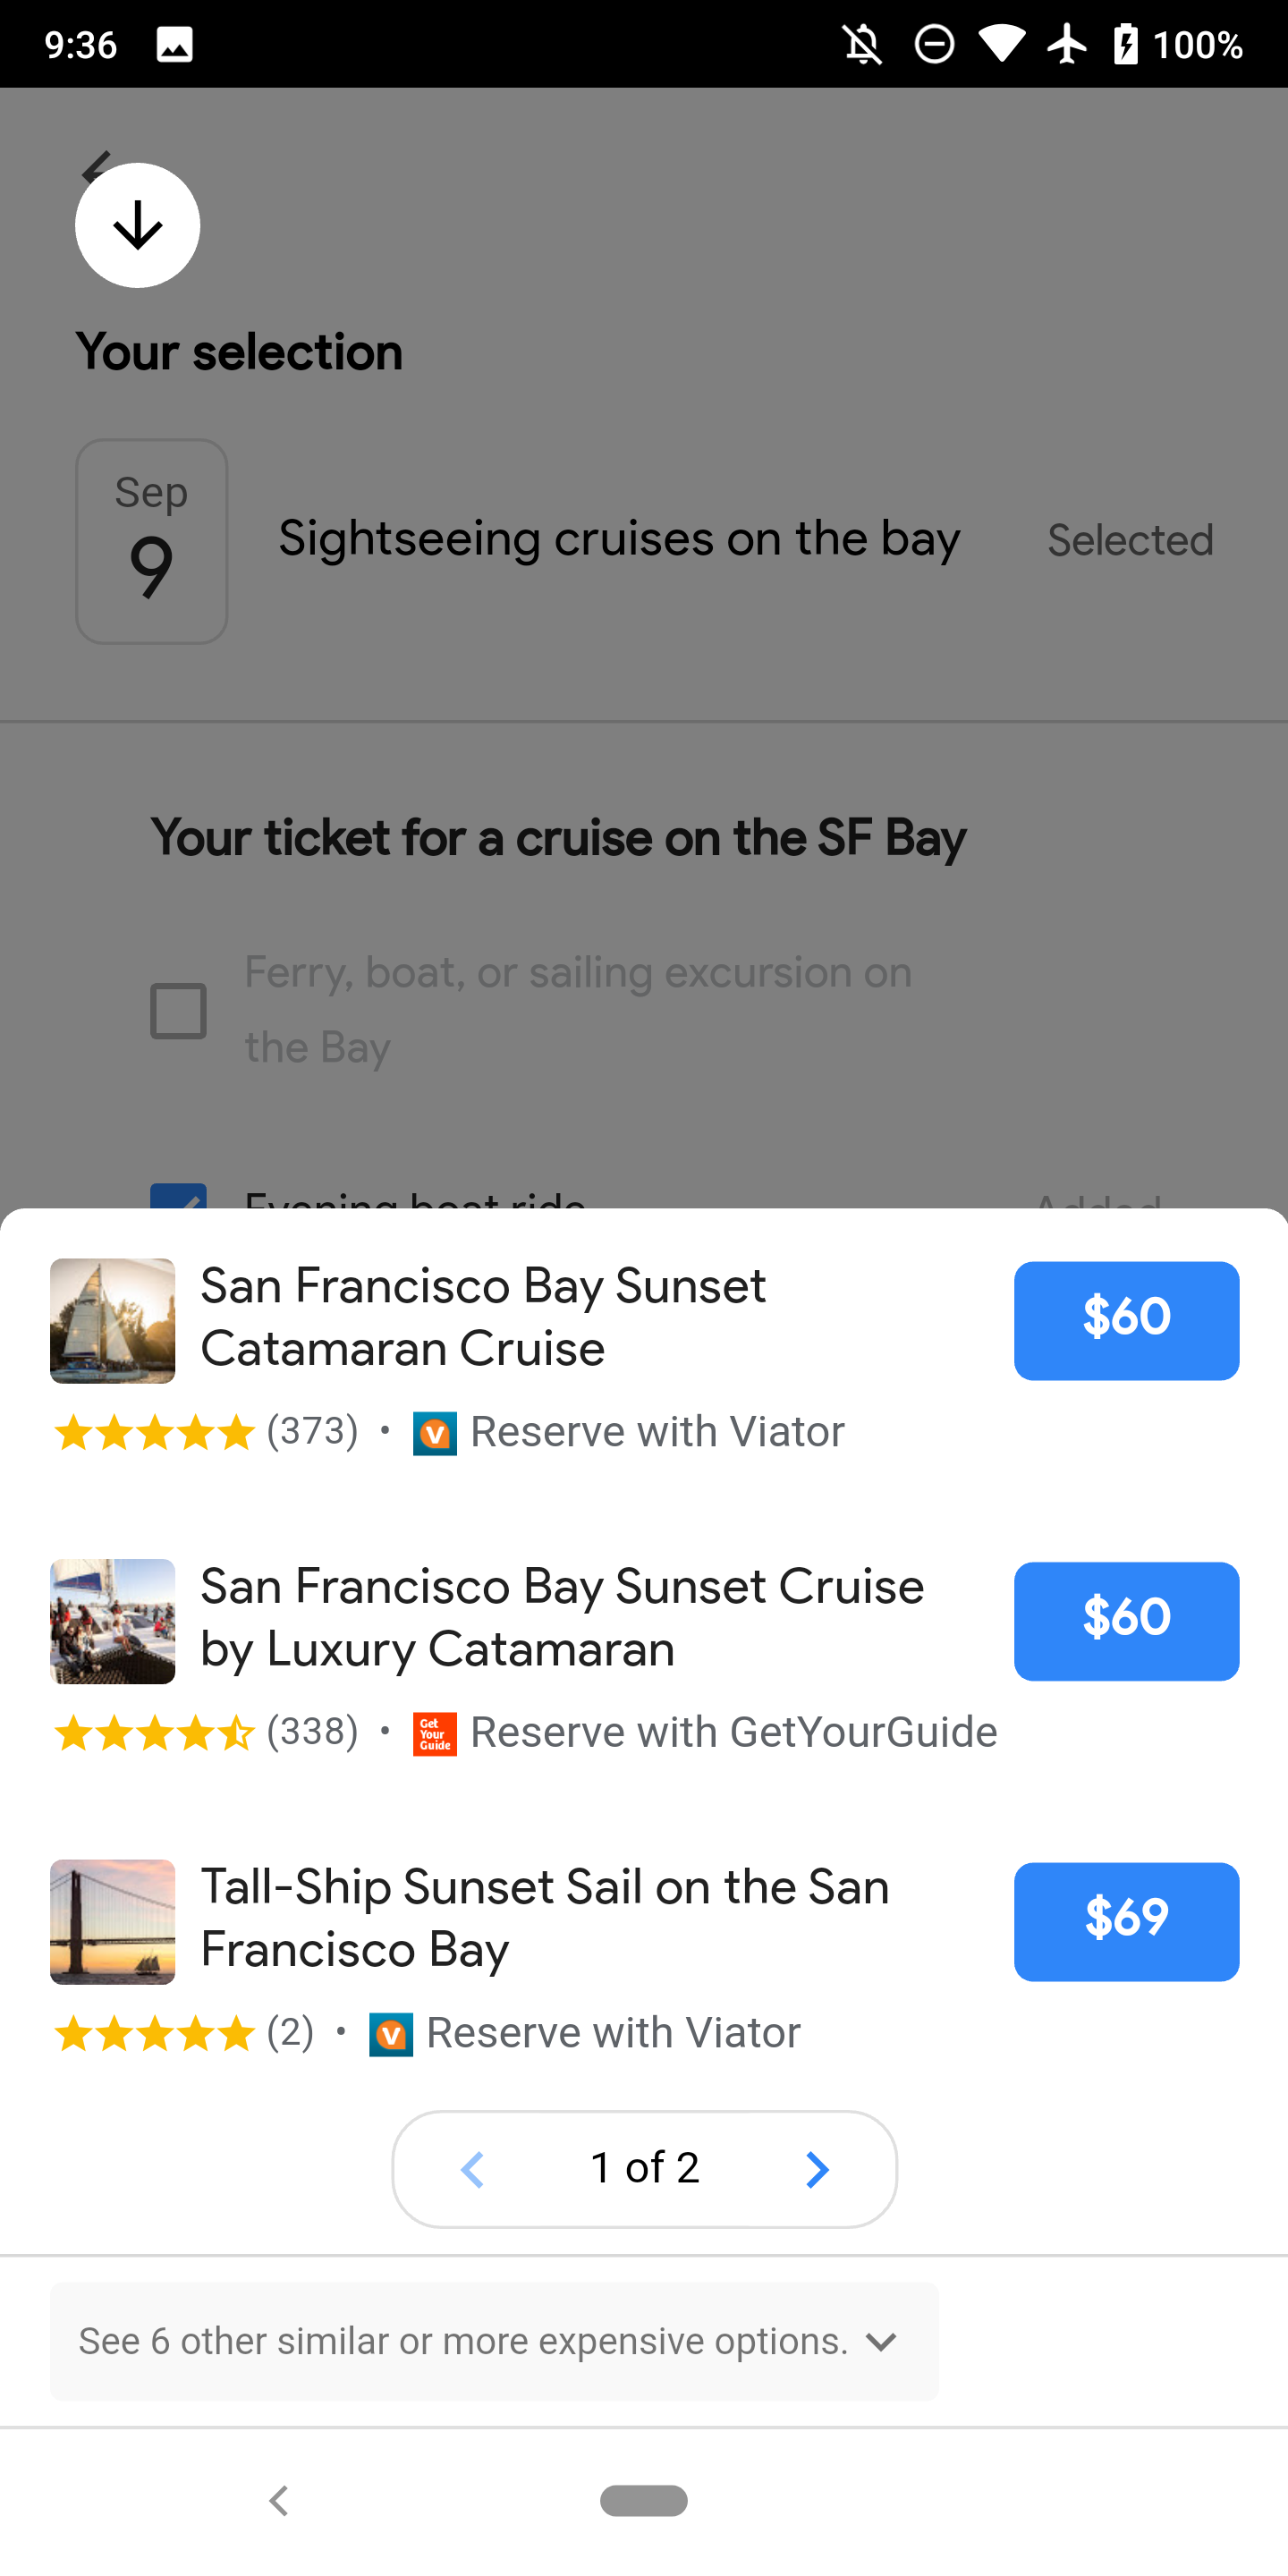
Task: Book the $60 Luxury Catamaran cruise
Action: [x=1126, y=1620]
